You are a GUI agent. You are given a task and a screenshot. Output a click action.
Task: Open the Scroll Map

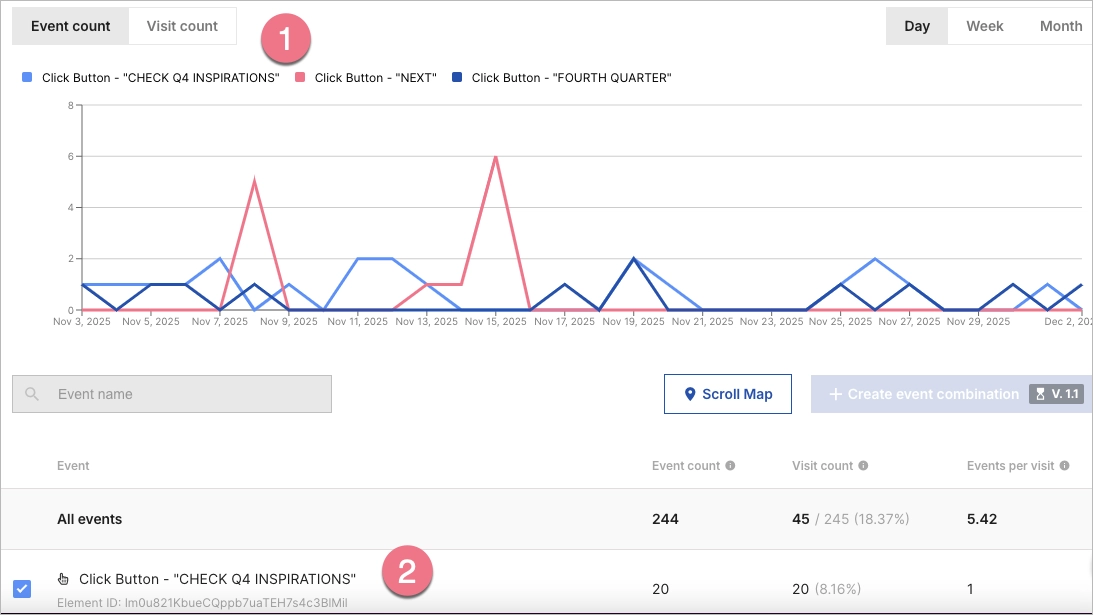pyautogui.click(x=727, y=394)
